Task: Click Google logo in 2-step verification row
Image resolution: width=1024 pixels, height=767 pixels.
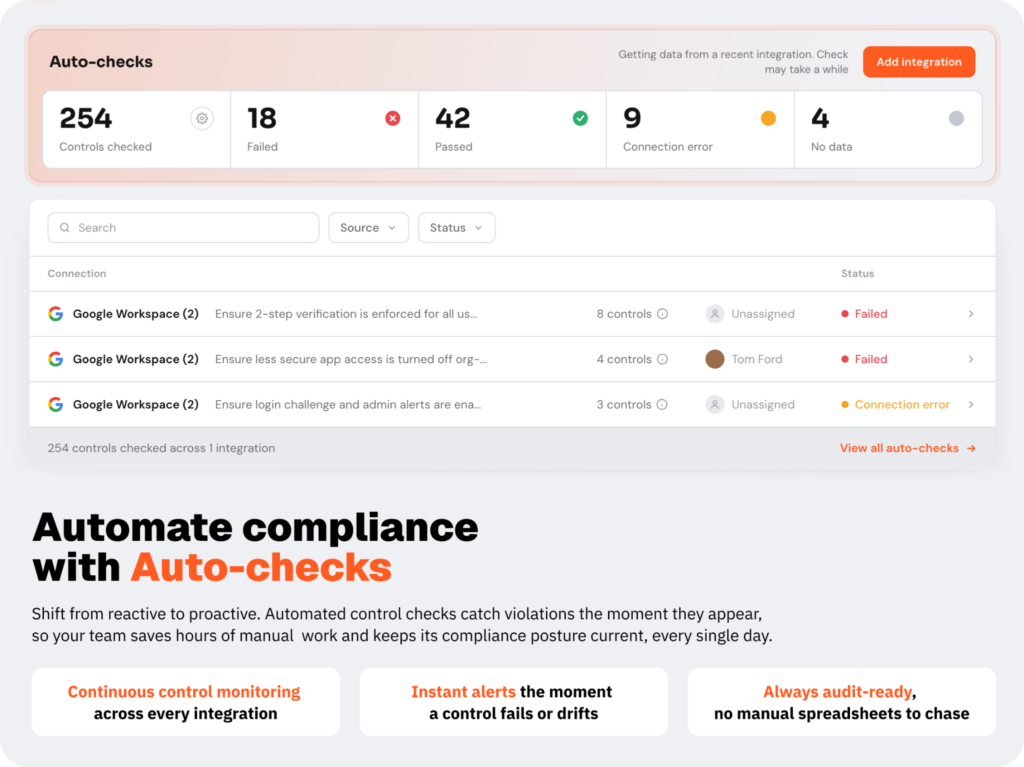Action: click(56, 314)
